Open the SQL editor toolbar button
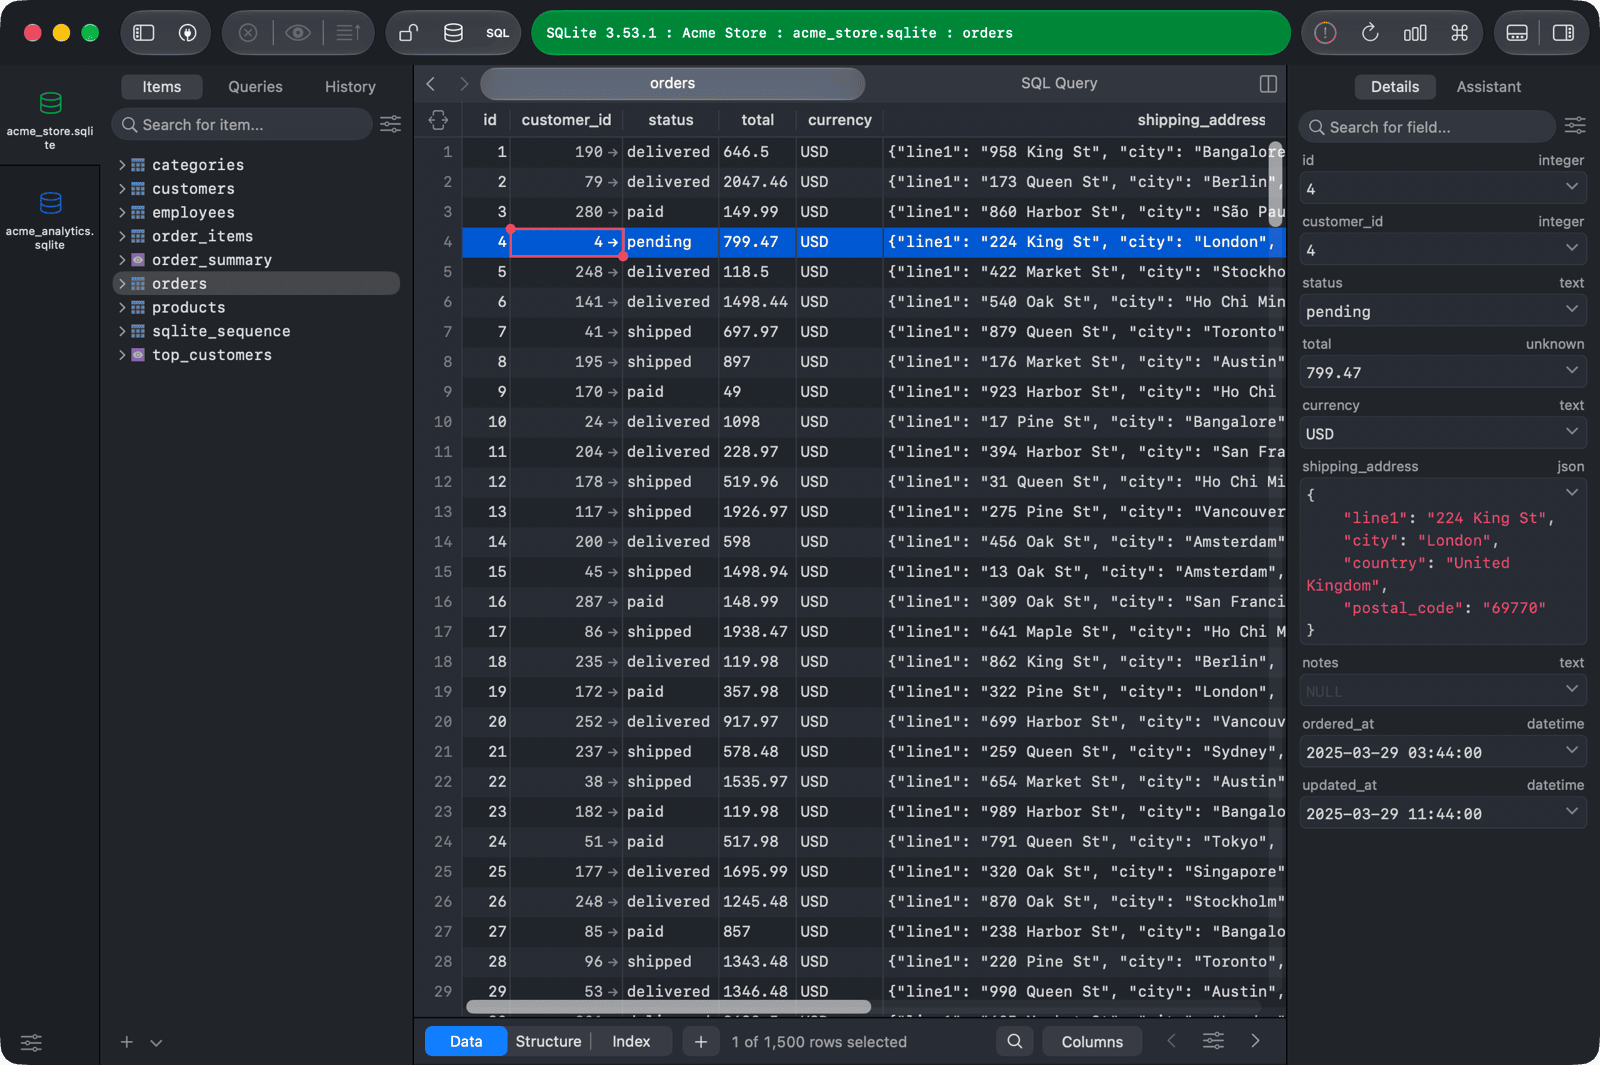Image resolution: width=1600 pixels, height=1065 pixels. (x=498, y=33)
